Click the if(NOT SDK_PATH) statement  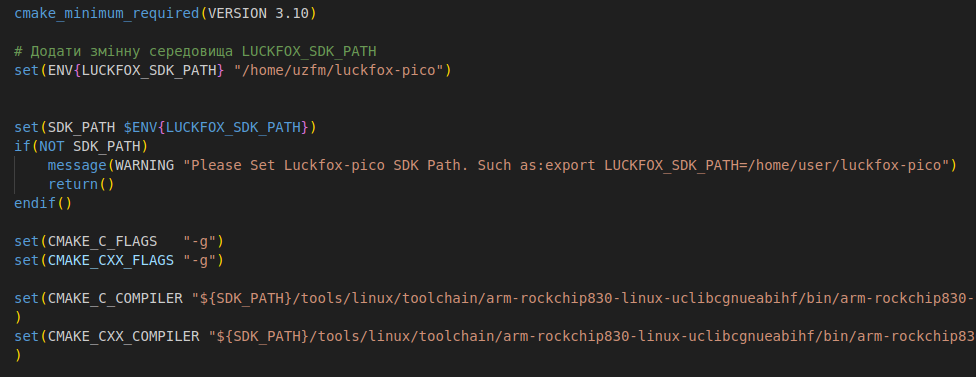(x=81, y=146)
